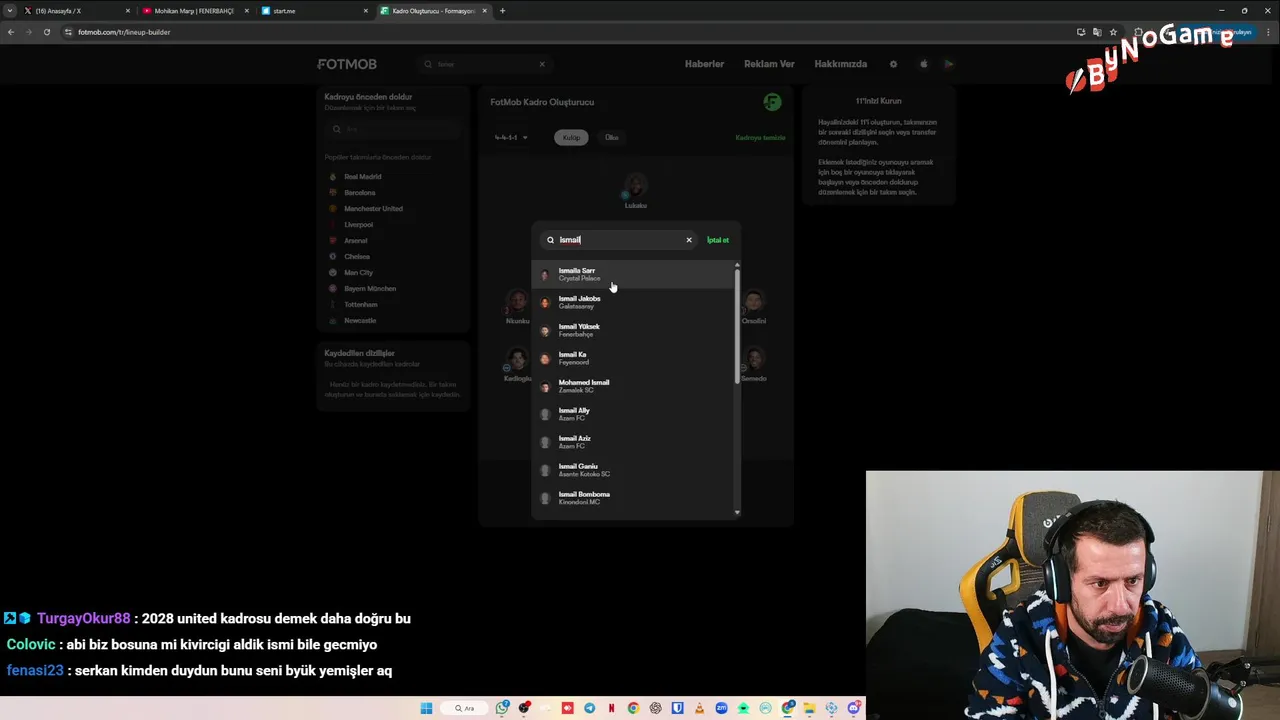Screen dimensions: 1280x720
Task: Switch to the Ülke toggle
Action: 612,137
